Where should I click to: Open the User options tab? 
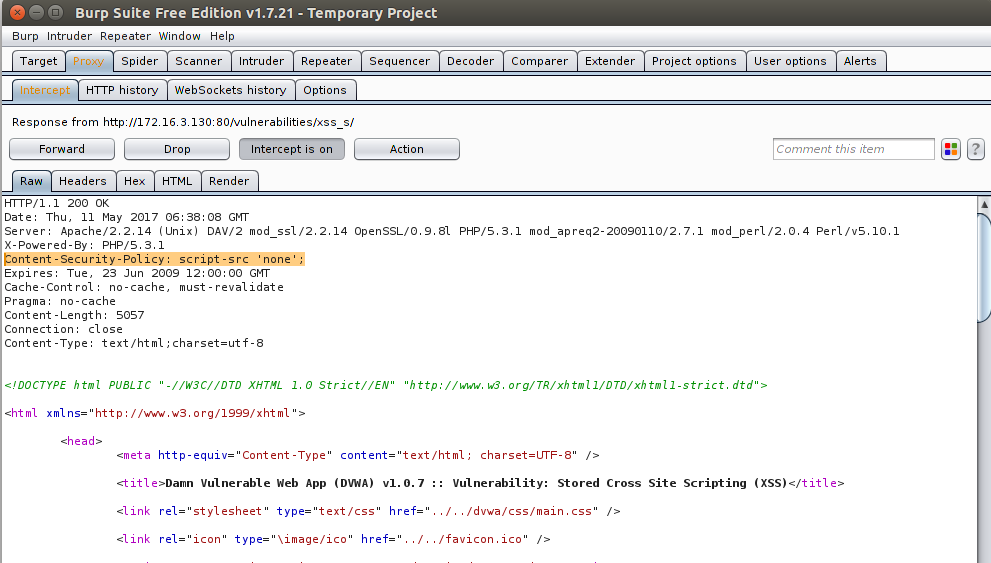pyautogui.click(x=790, y=61)
